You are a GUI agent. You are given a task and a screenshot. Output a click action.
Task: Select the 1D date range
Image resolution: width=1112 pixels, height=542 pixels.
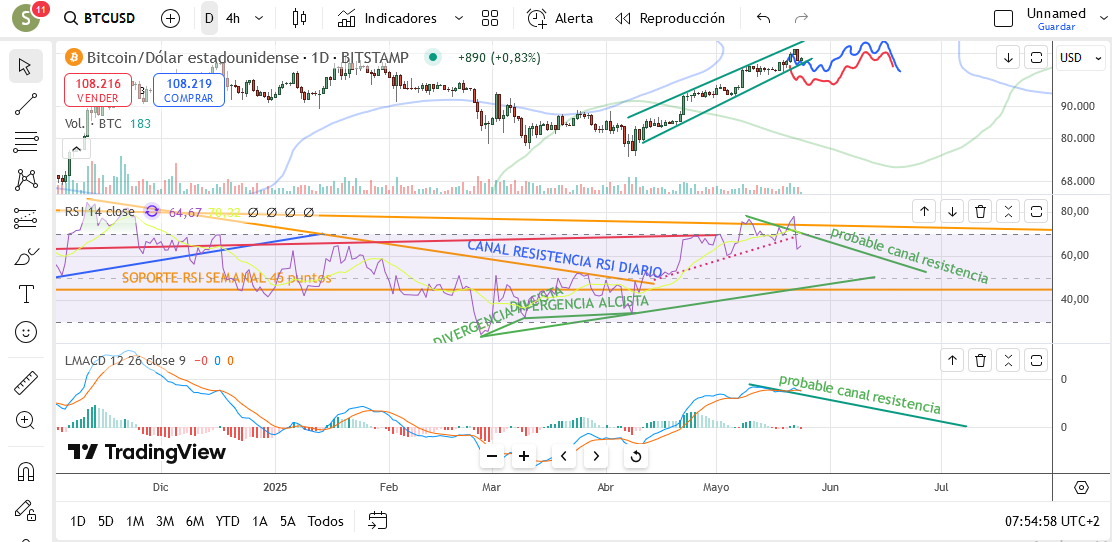(x=78, y=521)
